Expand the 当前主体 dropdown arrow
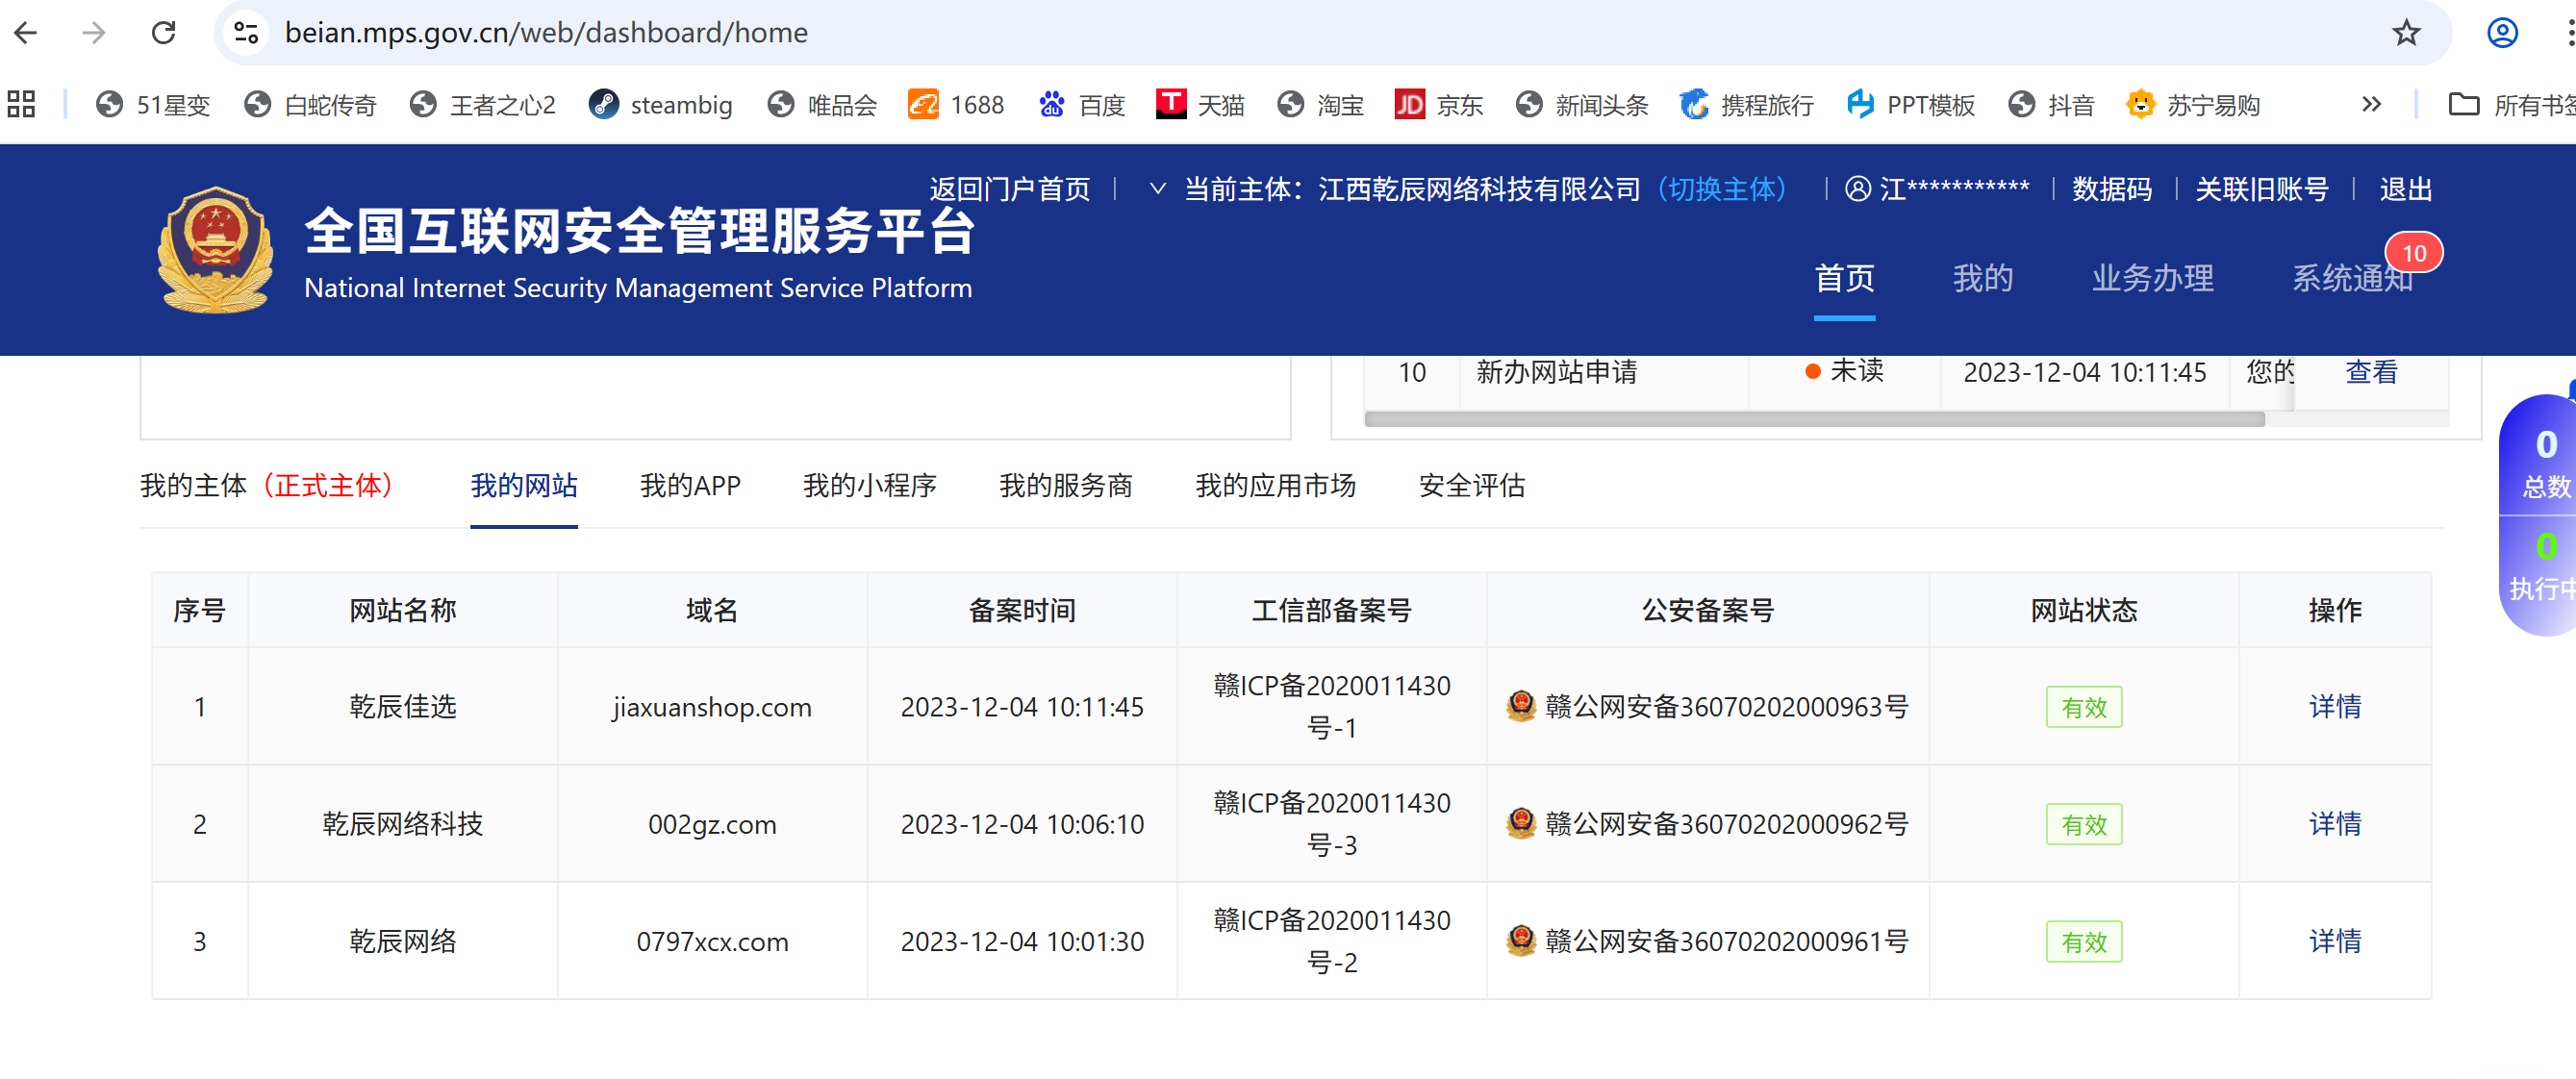The width and height of the screenshot is (2576, 1079). coord(1157,188)
